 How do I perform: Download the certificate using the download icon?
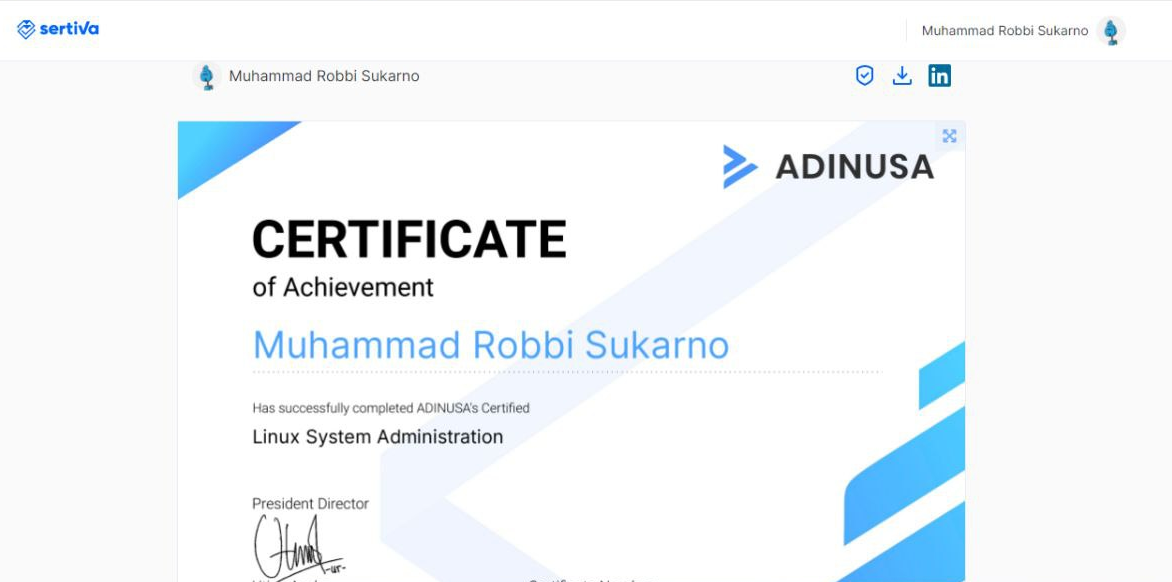[x=902, y=76]
